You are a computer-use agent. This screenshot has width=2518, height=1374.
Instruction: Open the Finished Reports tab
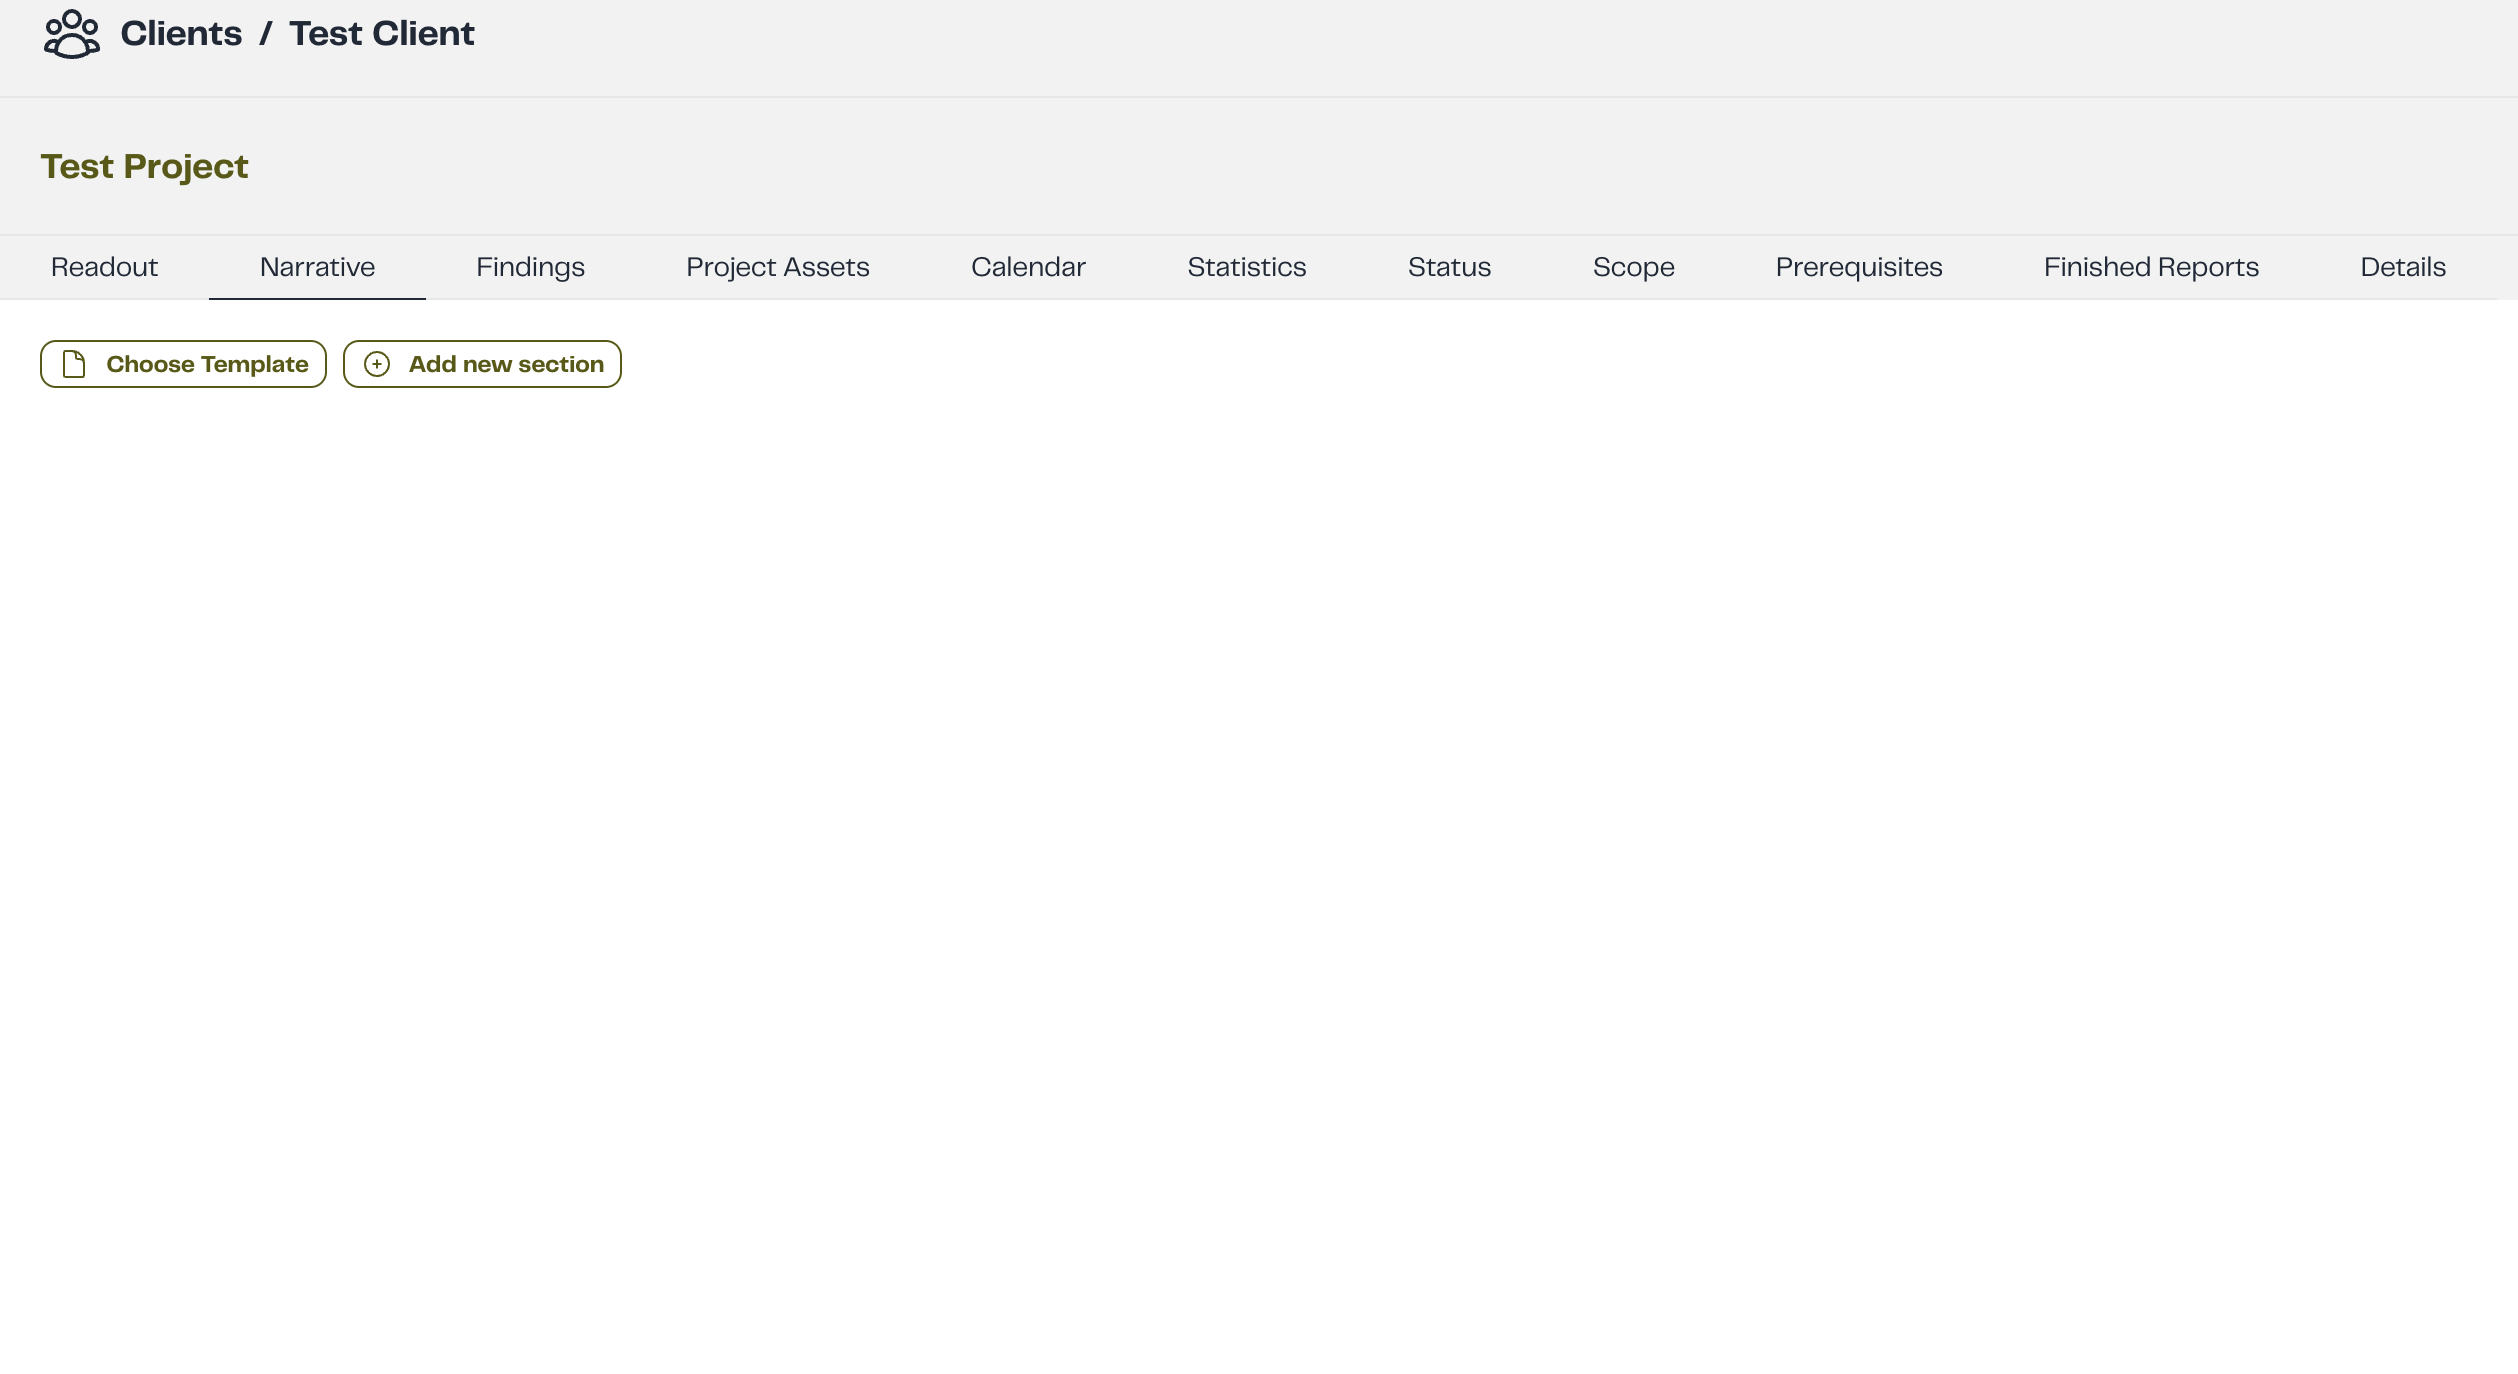tap(2151, 267)
